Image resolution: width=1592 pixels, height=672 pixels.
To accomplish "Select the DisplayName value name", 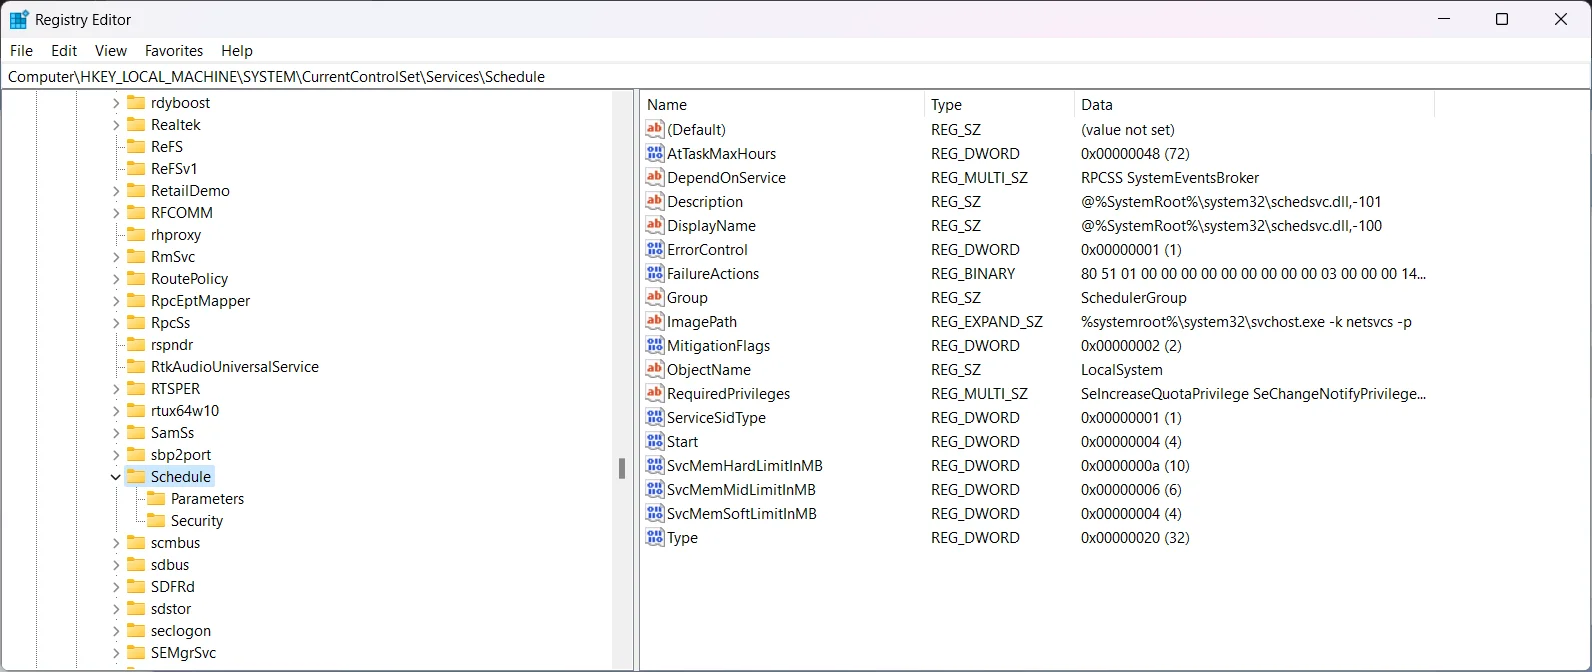I will tap(711, 225).
